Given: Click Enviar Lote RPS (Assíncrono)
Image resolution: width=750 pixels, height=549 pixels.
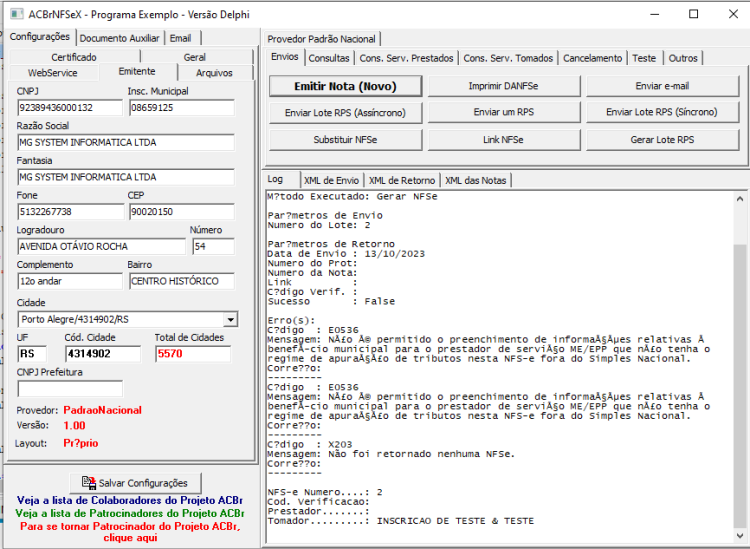Looking at the screenshot, I should (x=345, y=113).
